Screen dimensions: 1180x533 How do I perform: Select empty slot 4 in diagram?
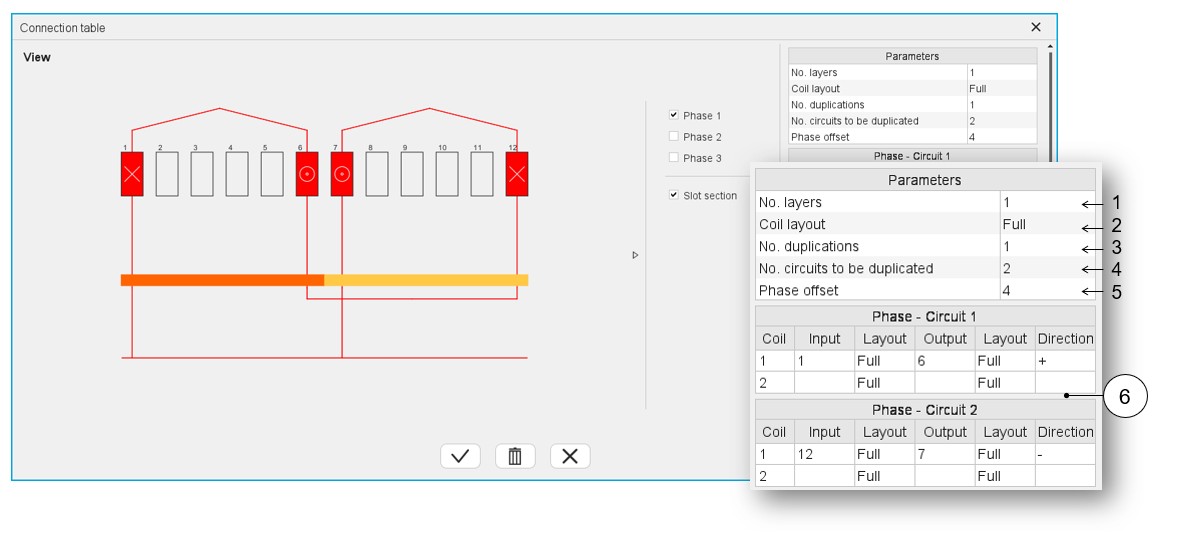coord(237,174)
